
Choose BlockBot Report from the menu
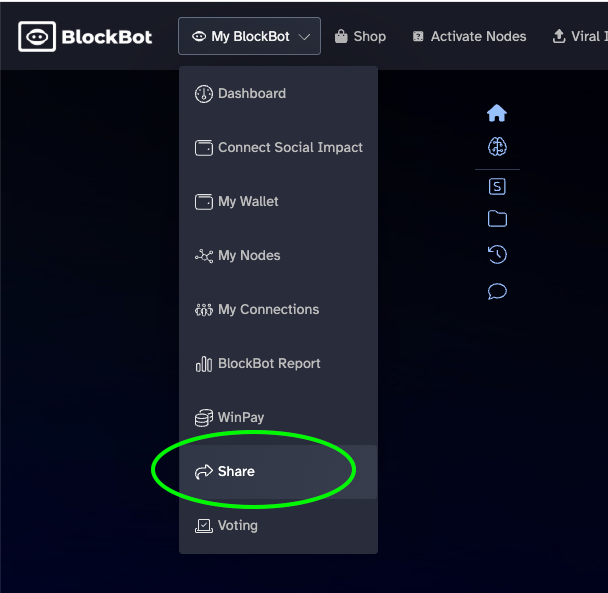278,363
